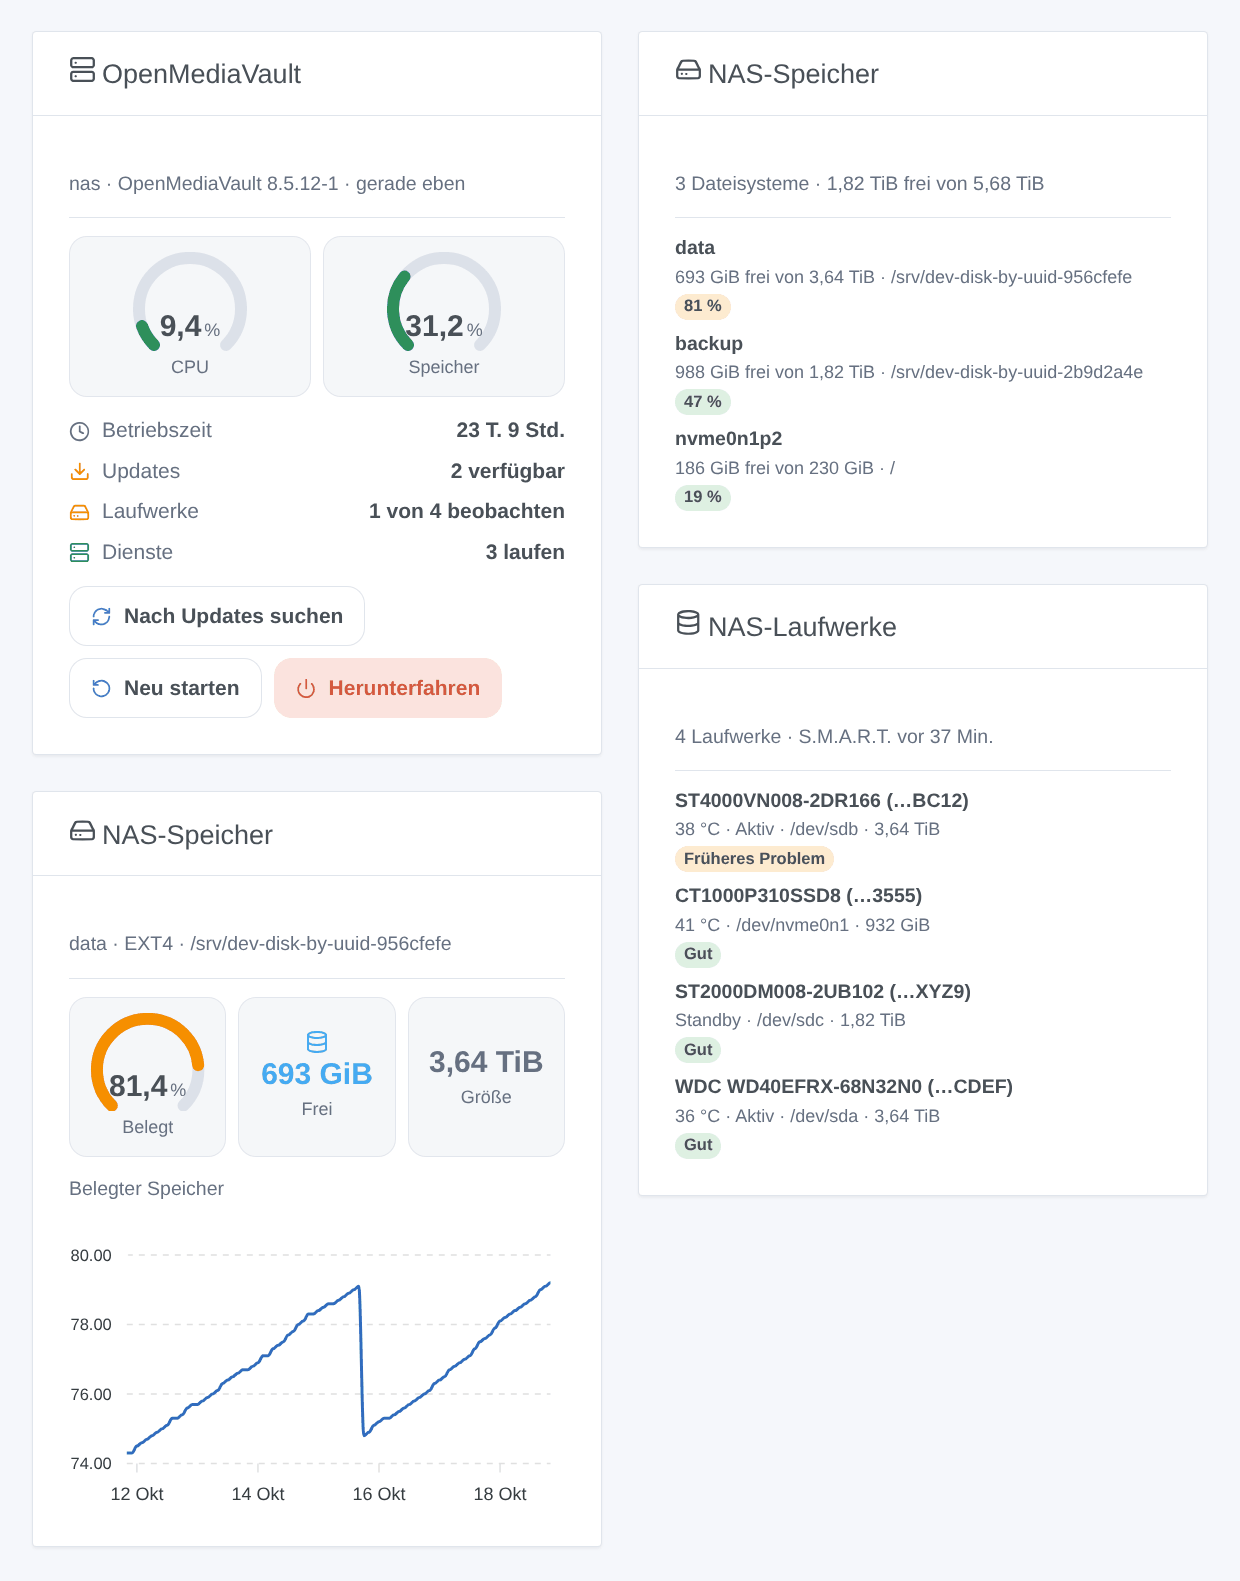Click the 41 °C /dev/nvme0n1 details

[x=803, y=925]
